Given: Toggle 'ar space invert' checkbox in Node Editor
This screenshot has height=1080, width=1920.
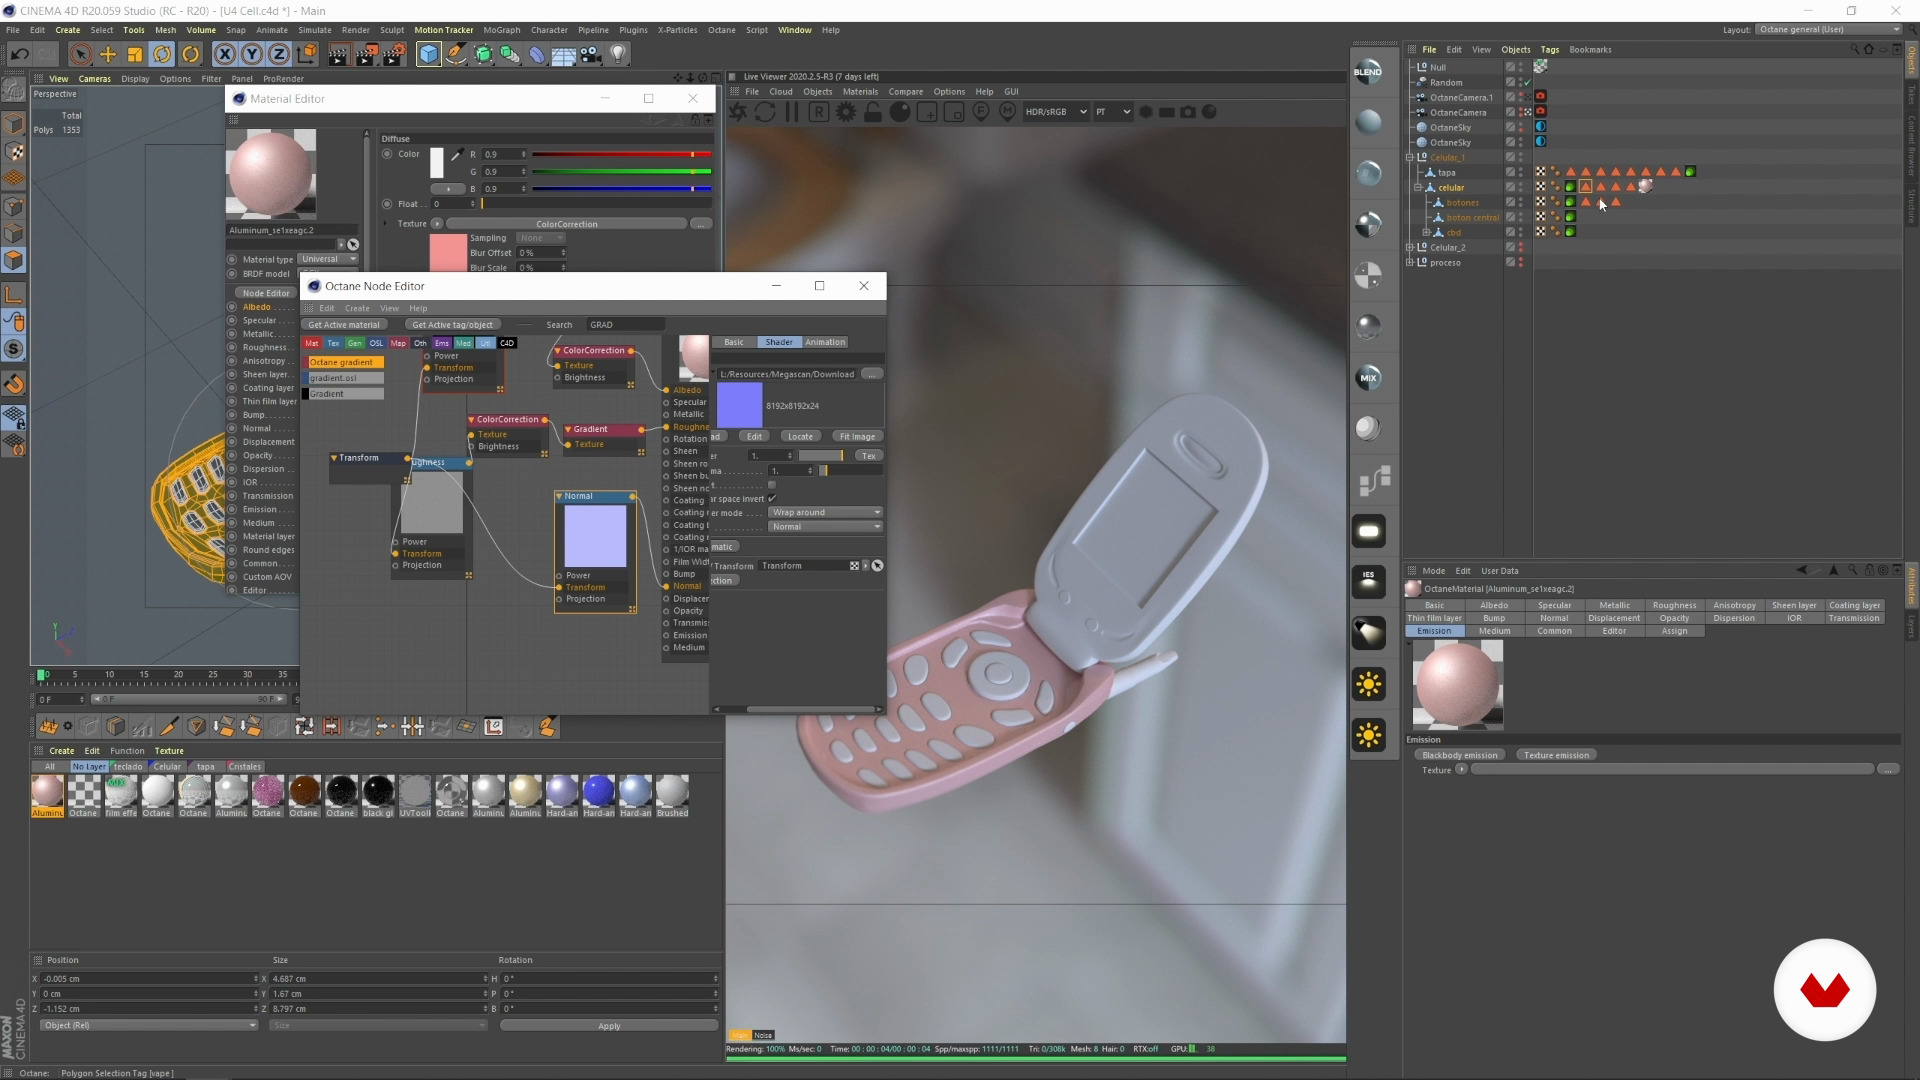Looking at the screenshot, I should click(772, 499).
